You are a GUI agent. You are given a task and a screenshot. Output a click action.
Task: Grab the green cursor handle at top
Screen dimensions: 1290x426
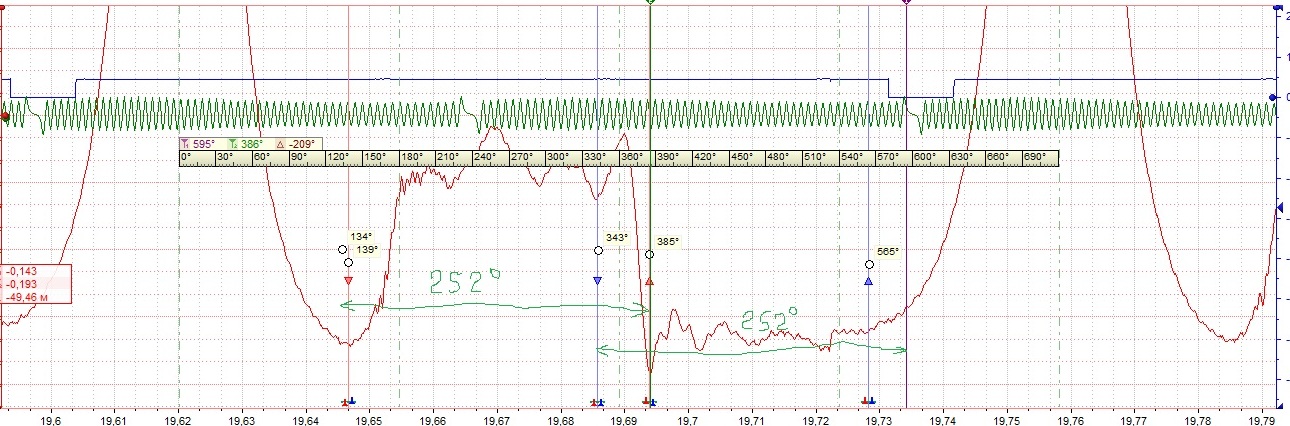651,2
